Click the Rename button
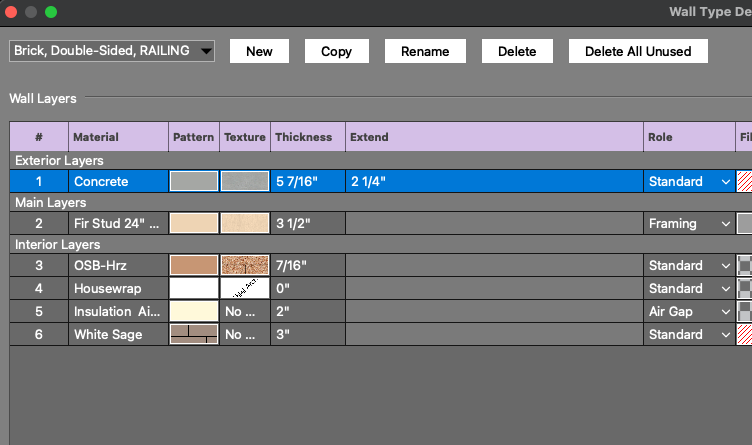Viewport: 752px width, 445px height. (x=425, y=51)
